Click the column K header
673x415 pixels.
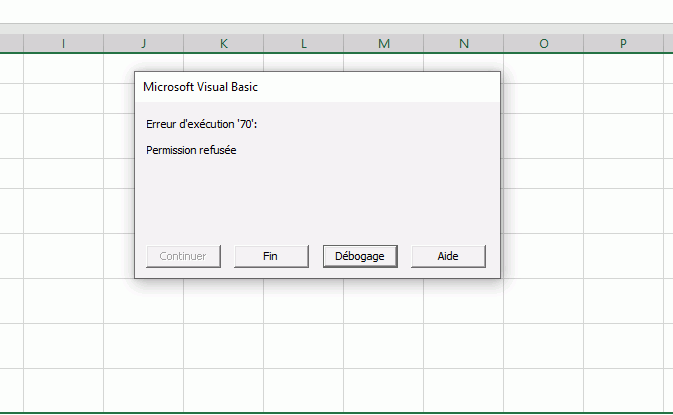point(223,43)
